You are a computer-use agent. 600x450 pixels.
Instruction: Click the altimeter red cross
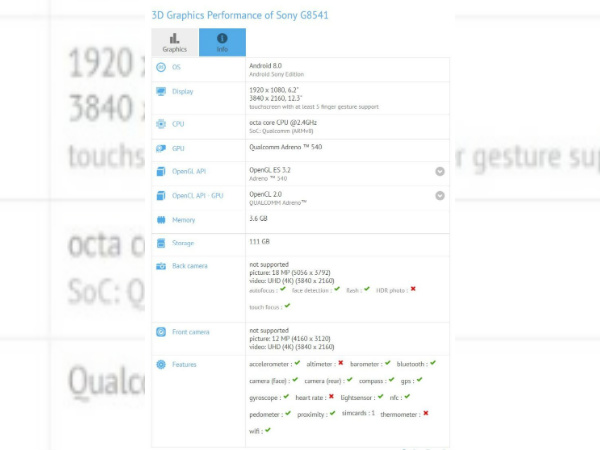(341, 363)
